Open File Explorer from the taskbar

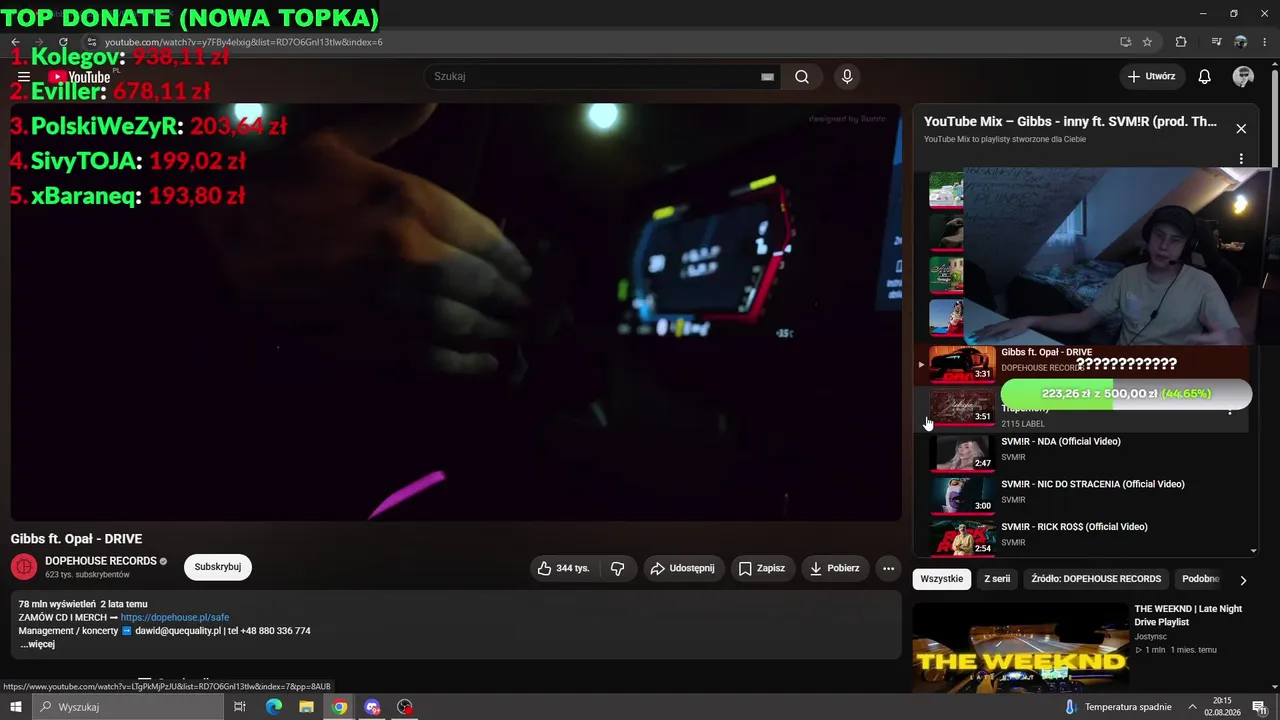[307, 707]
